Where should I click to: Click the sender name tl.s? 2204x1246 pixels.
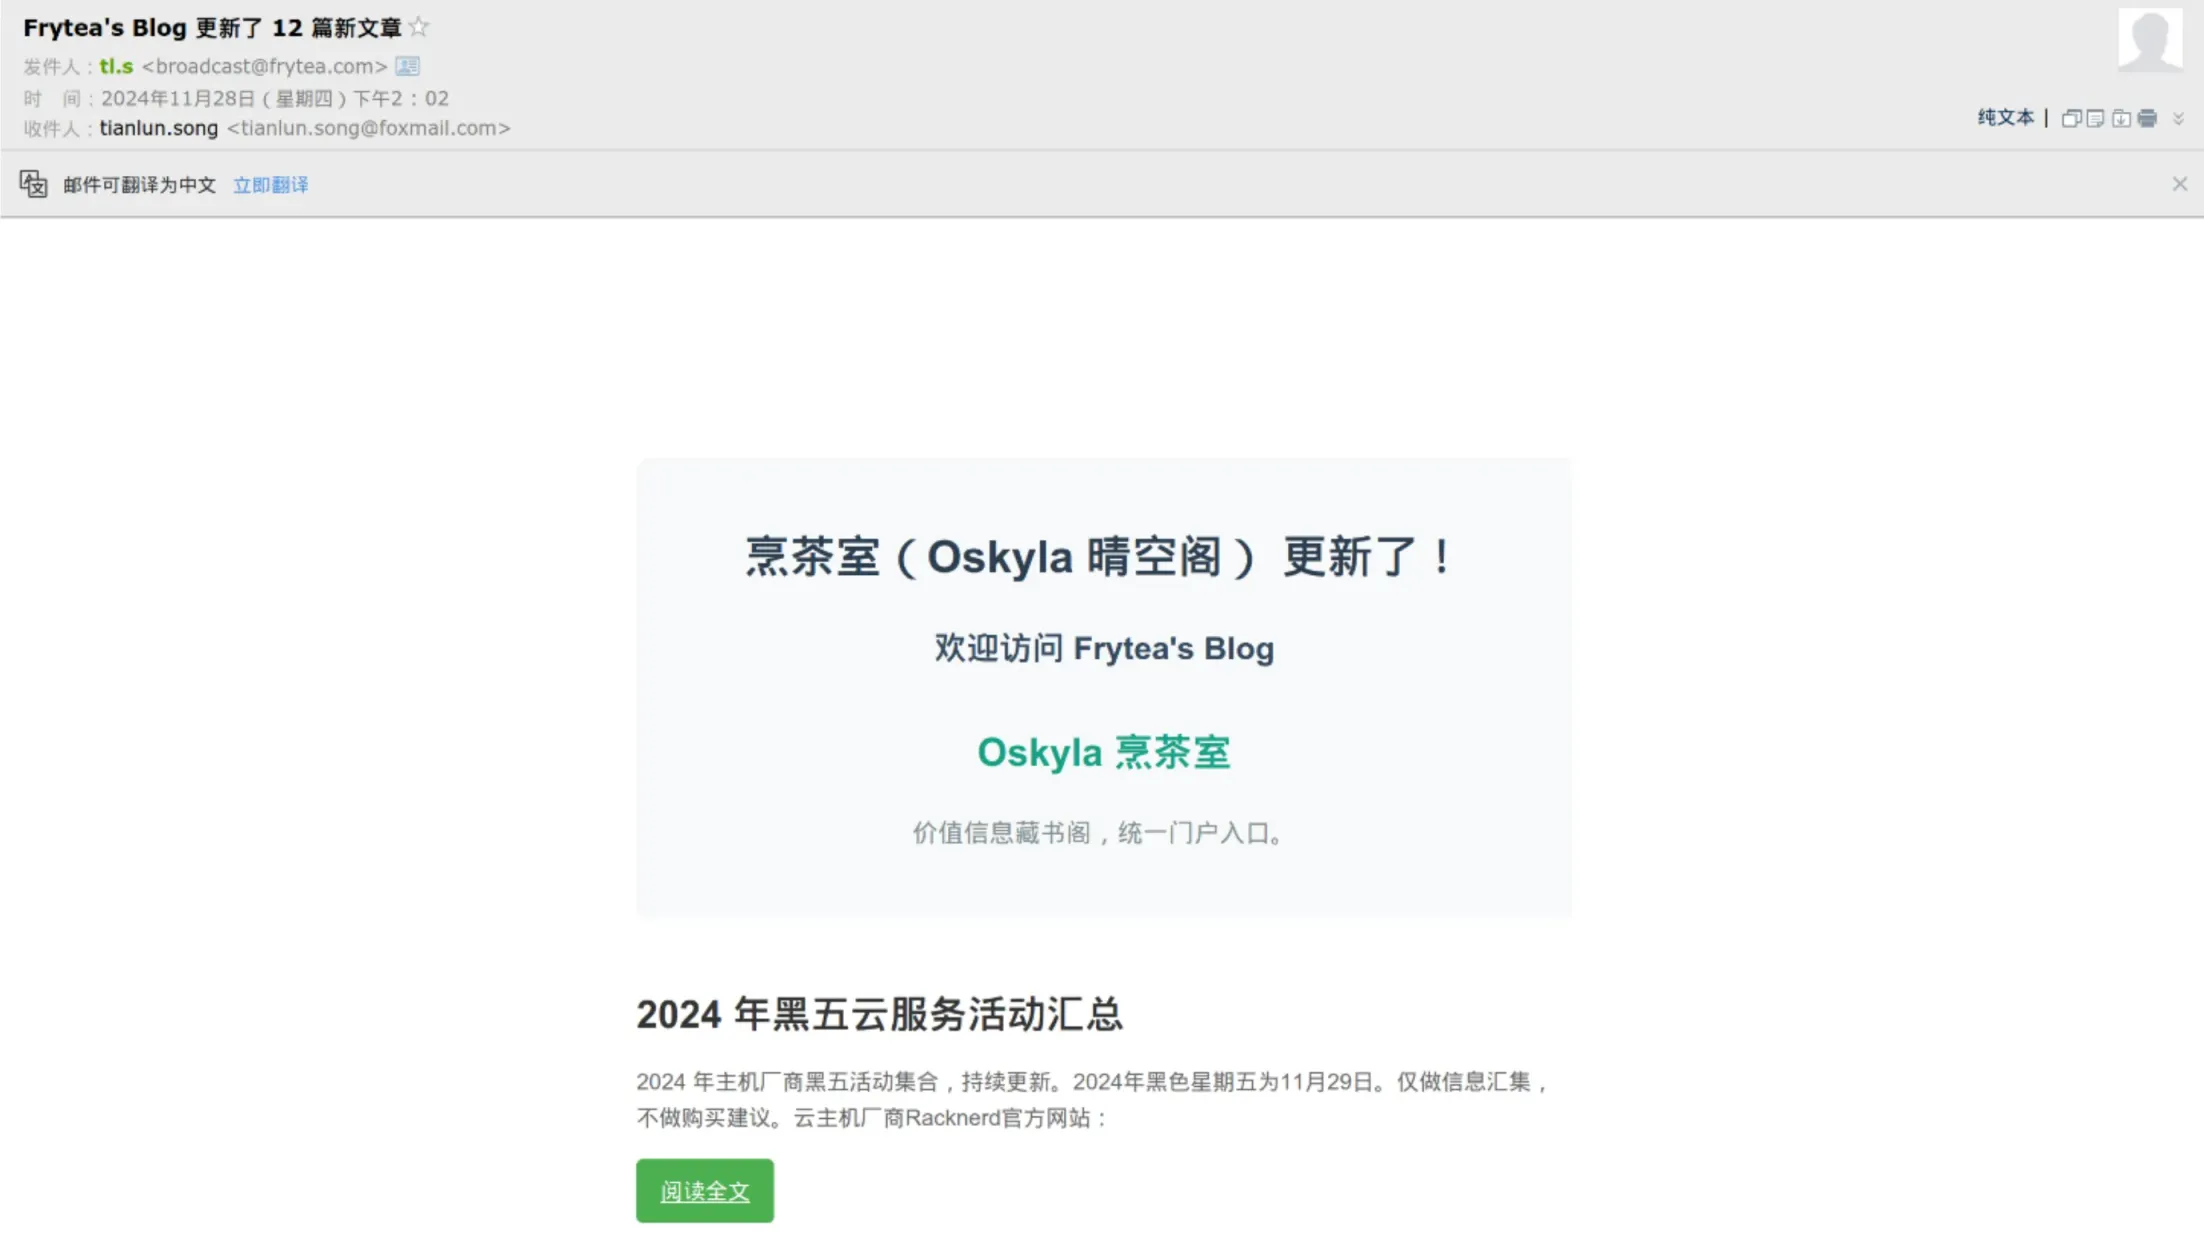[116, 66]
